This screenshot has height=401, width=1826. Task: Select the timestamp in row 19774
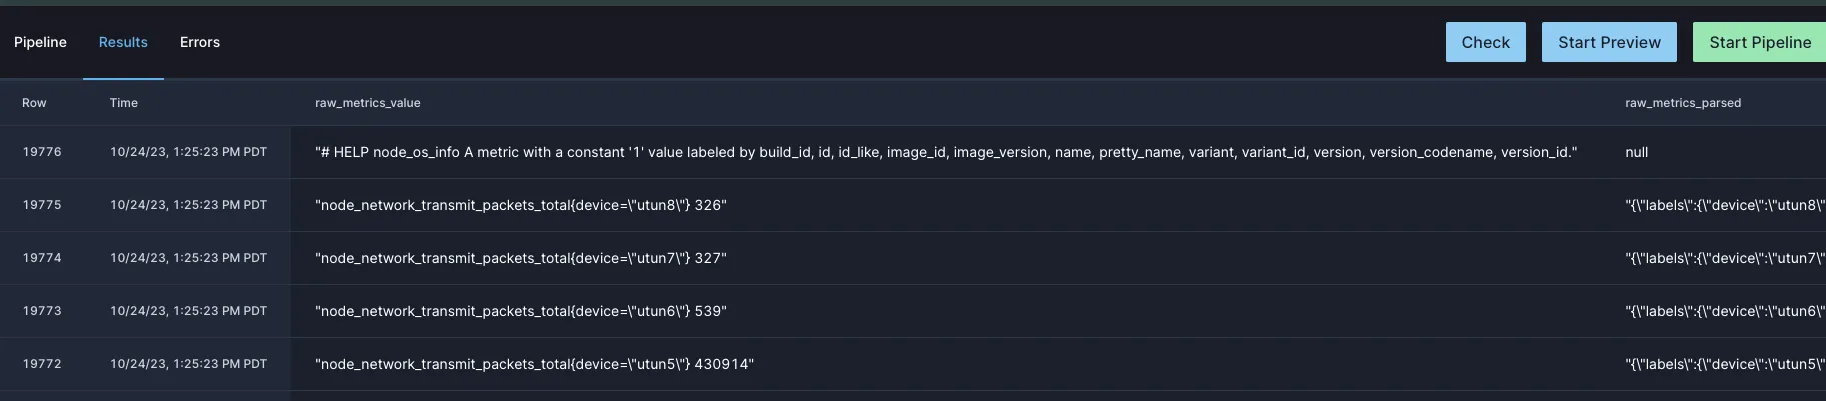188,258
